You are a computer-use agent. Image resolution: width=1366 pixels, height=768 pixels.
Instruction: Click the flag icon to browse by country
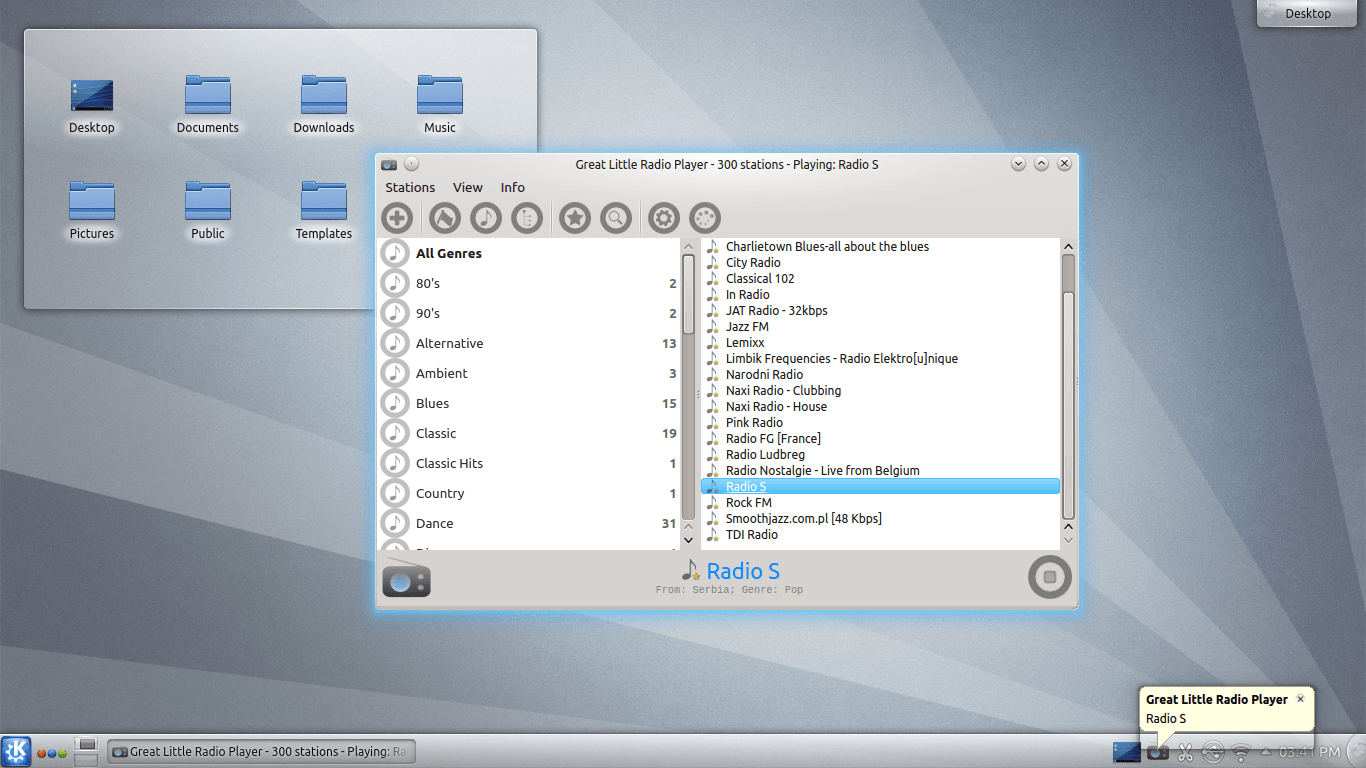[445, 218]
